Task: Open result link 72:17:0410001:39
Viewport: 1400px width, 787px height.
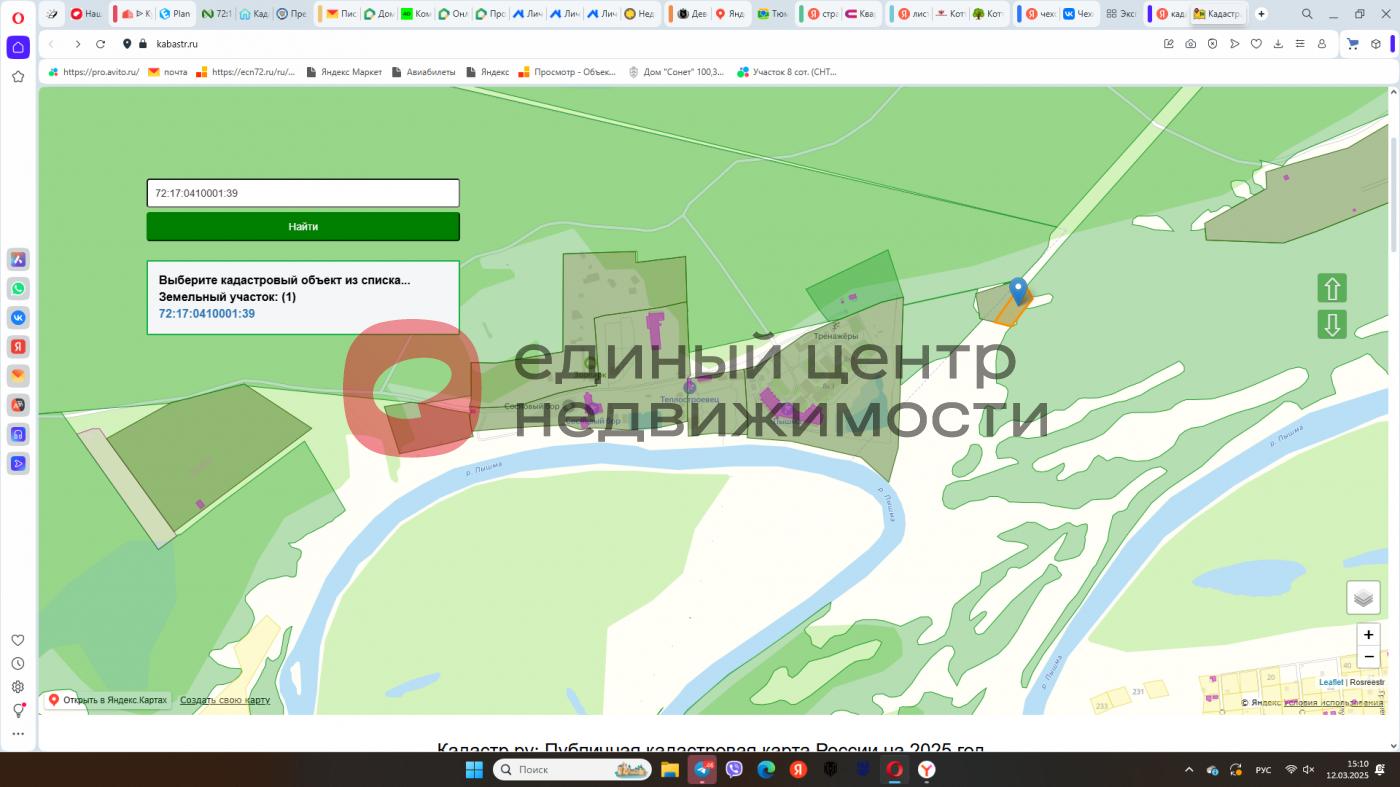Action: click(207, 314)
